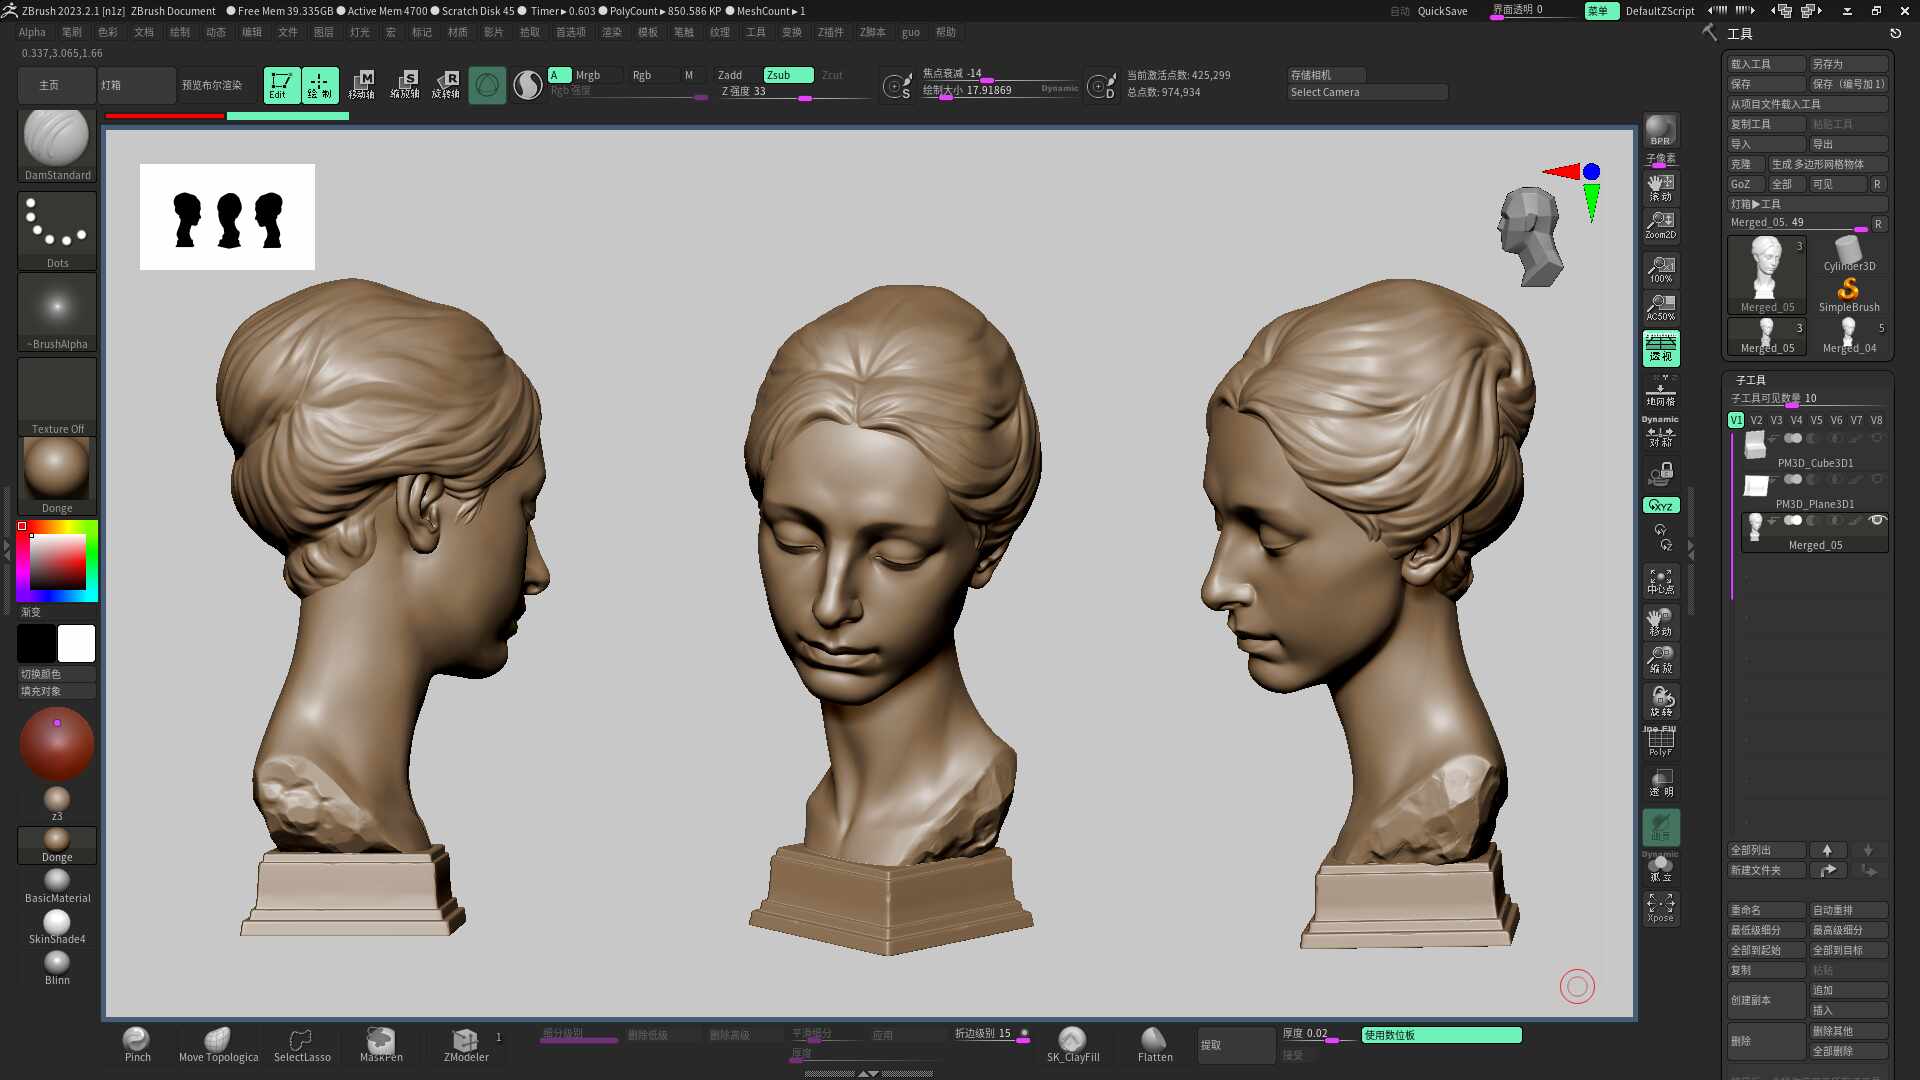This screenshot has height=1080, width=1920.
Task: Click the QuickSave button
Action: pos(1442,11)
